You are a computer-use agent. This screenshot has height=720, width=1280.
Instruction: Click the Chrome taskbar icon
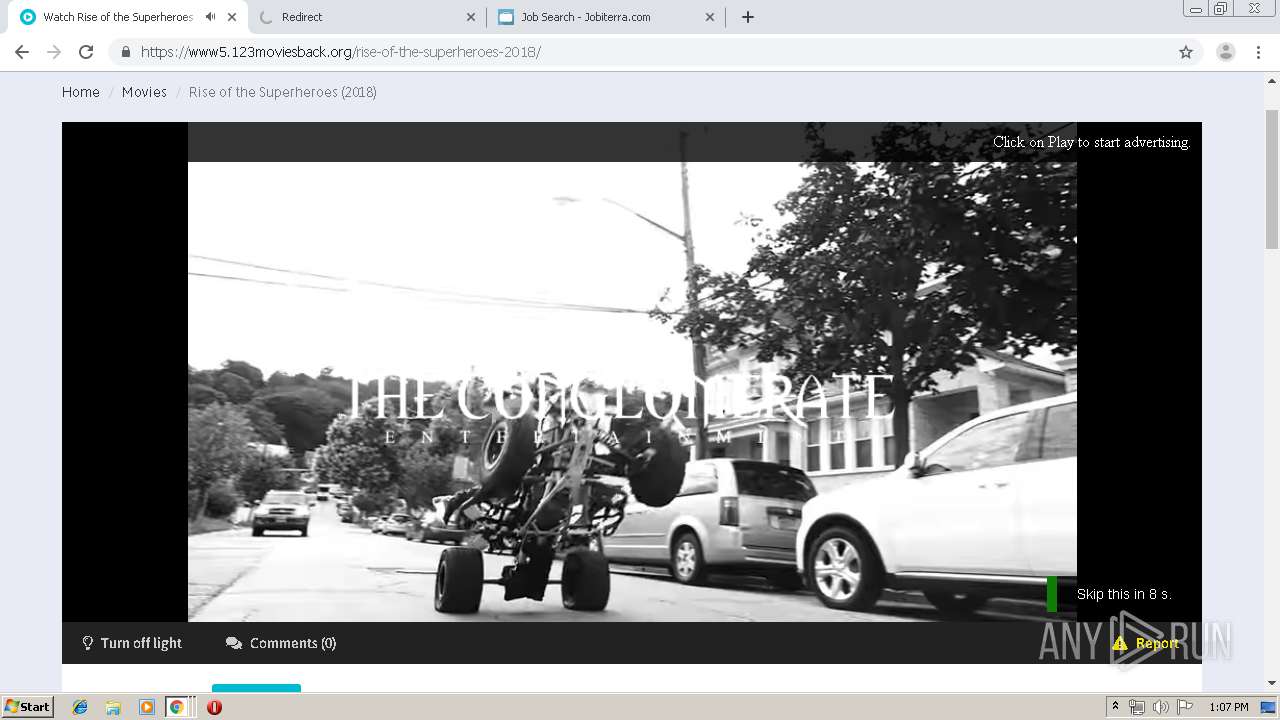click(176, 707)
